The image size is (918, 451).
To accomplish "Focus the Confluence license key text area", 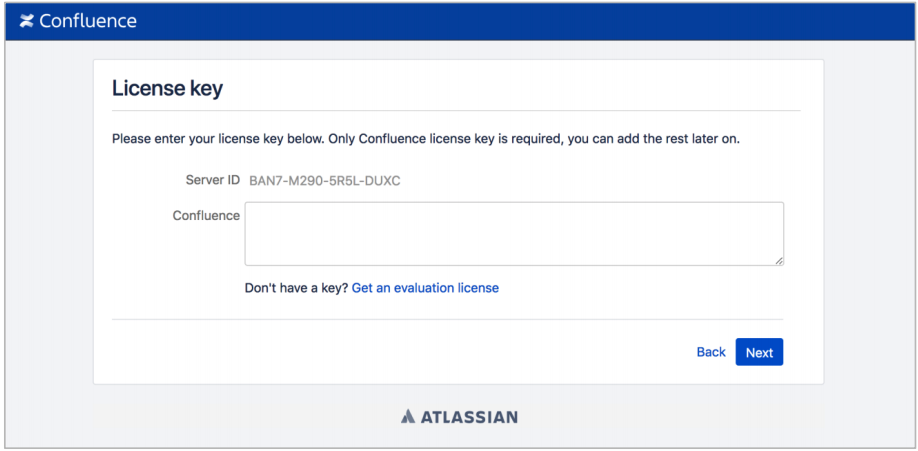I will [x=513, y=234].
